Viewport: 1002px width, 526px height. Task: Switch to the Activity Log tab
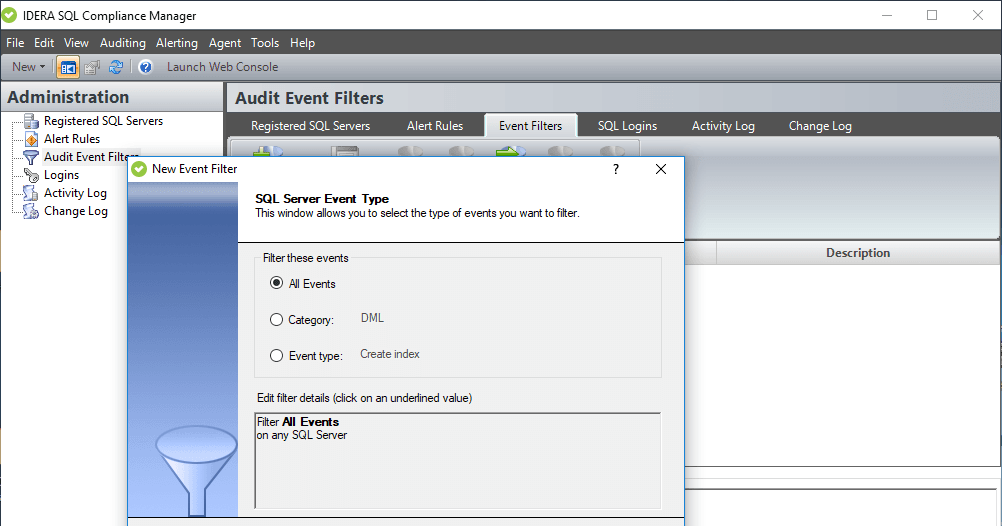coord(723,126)
